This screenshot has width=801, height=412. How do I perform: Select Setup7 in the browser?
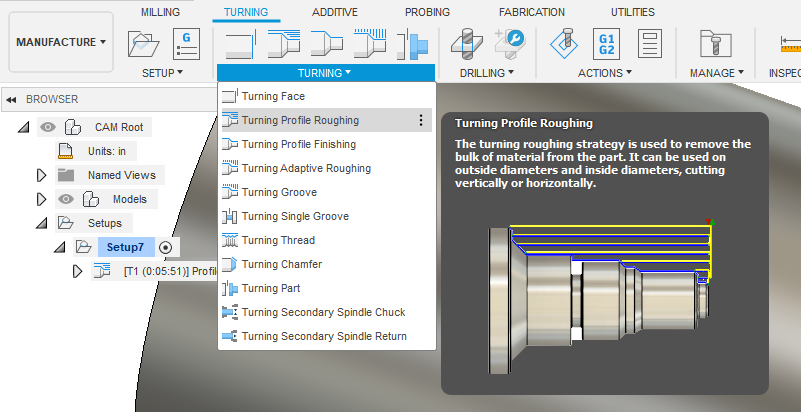tap(125, 247)
